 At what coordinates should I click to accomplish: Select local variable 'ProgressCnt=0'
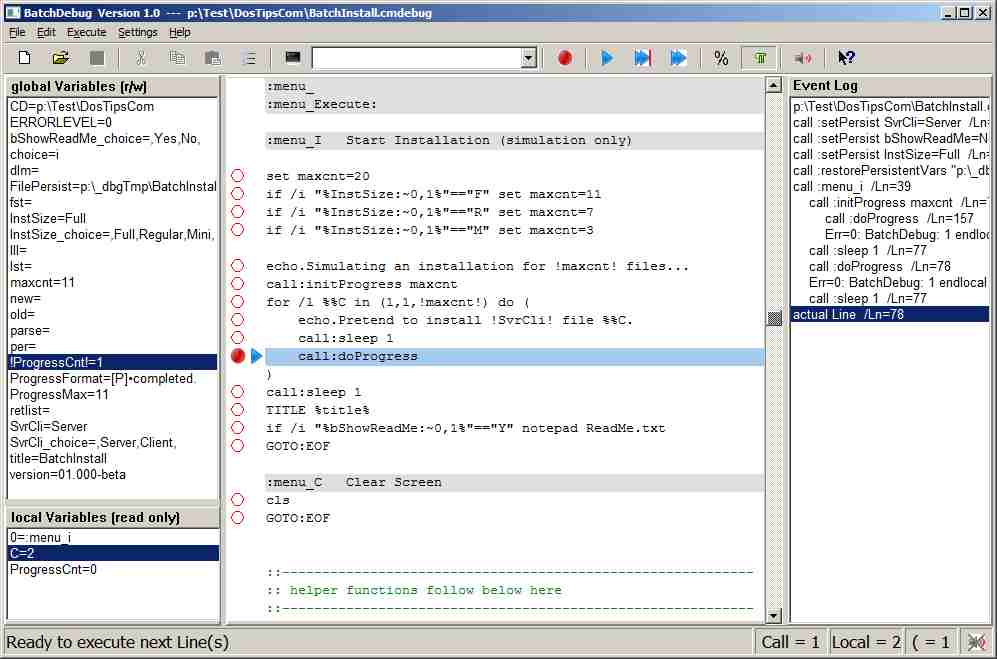113,569
